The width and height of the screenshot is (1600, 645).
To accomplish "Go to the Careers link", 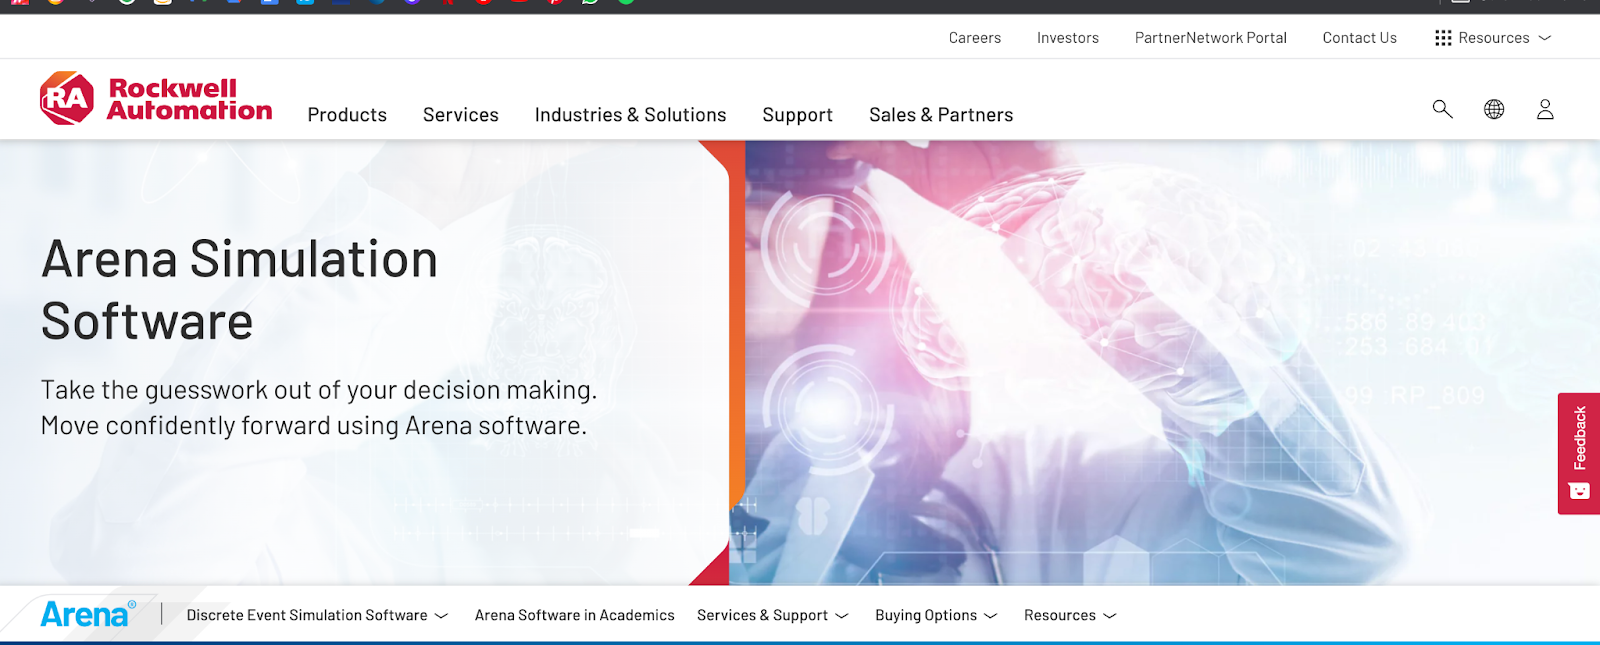I will click(x=975, y=38).
